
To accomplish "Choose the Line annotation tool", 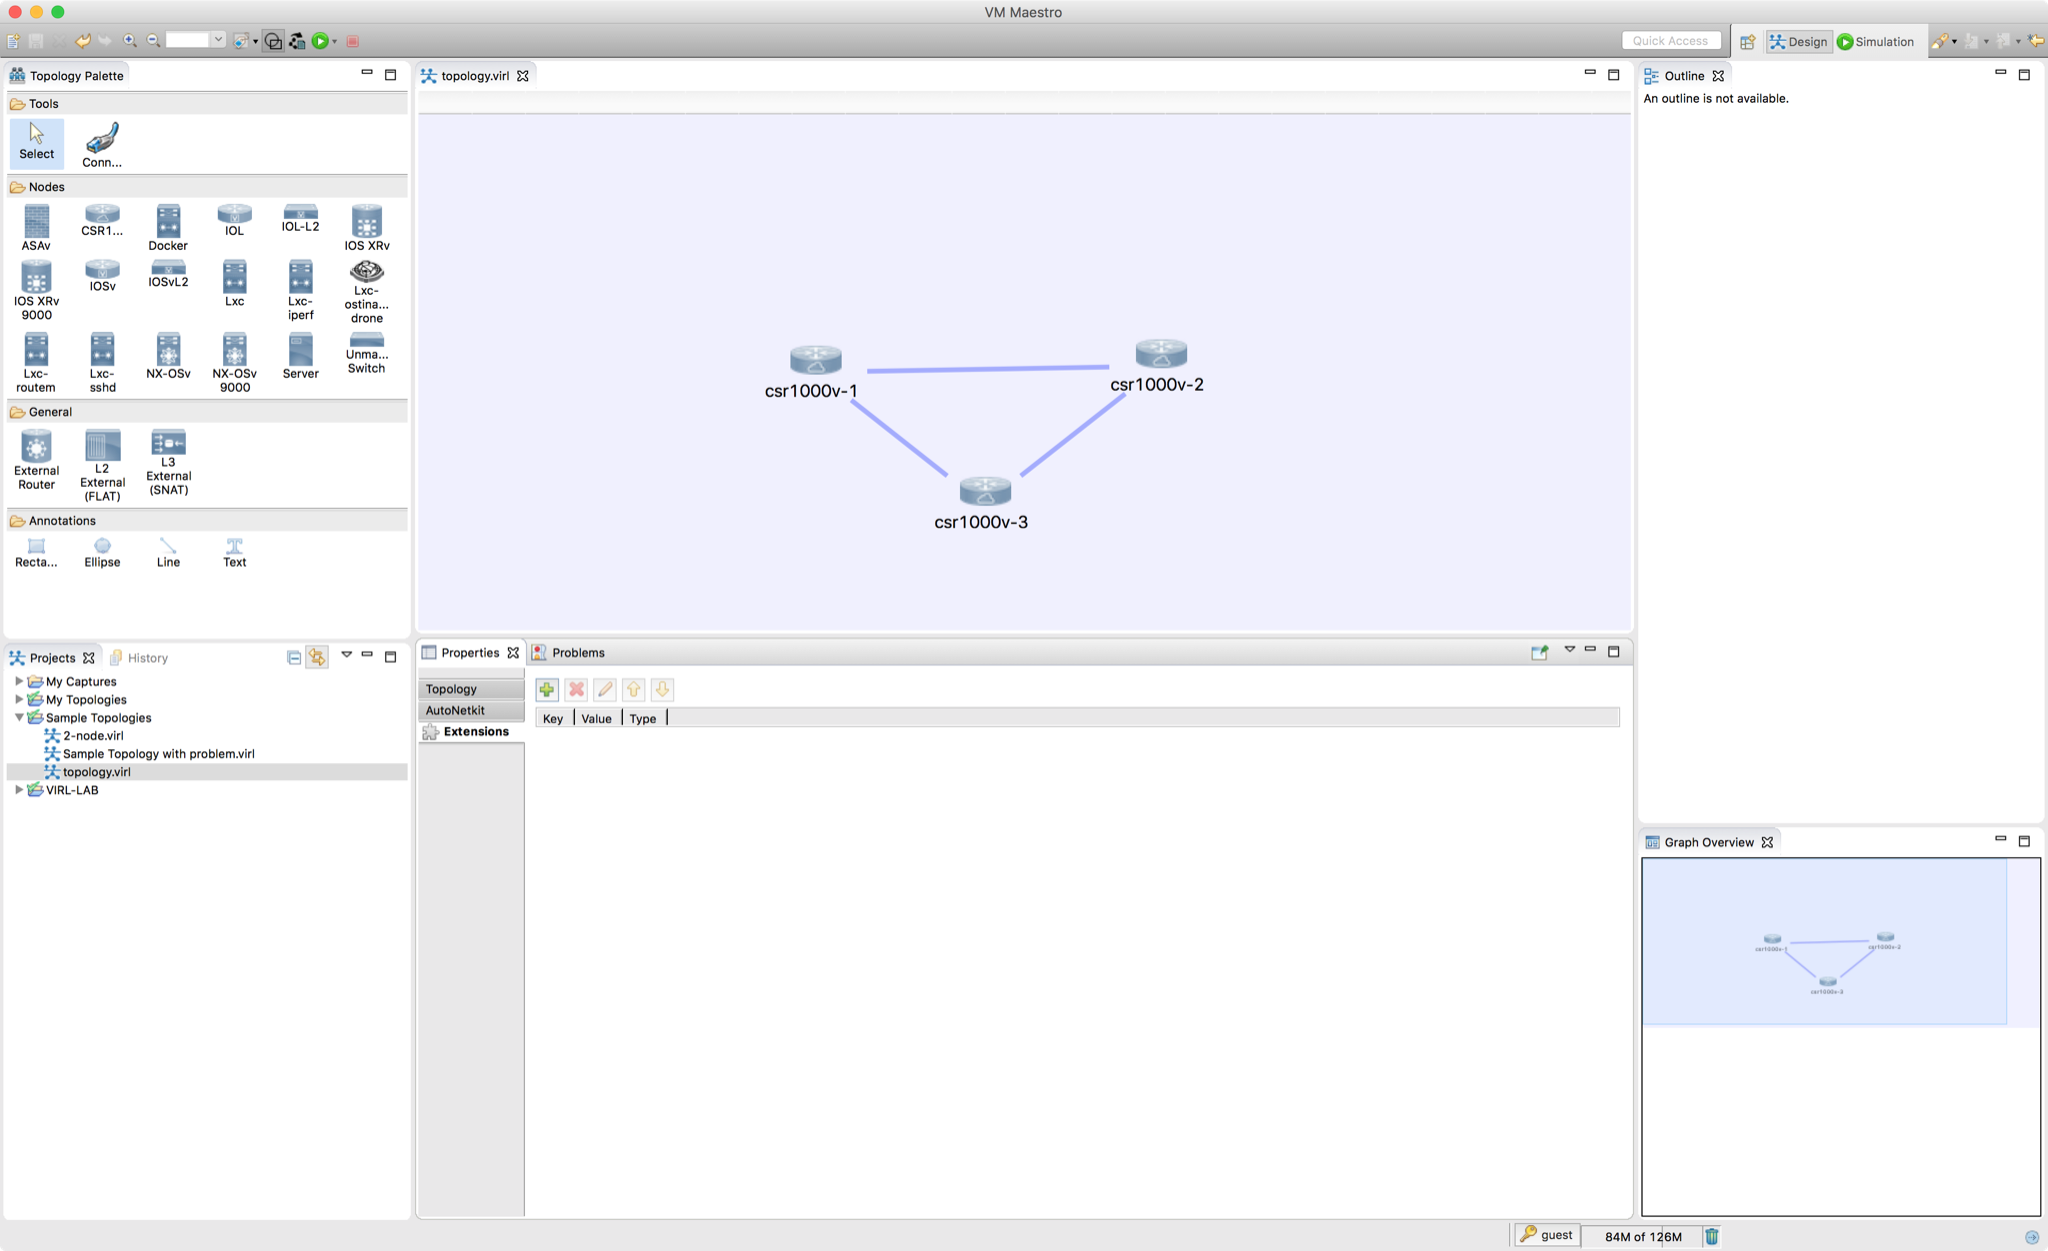I will [168, 553].
